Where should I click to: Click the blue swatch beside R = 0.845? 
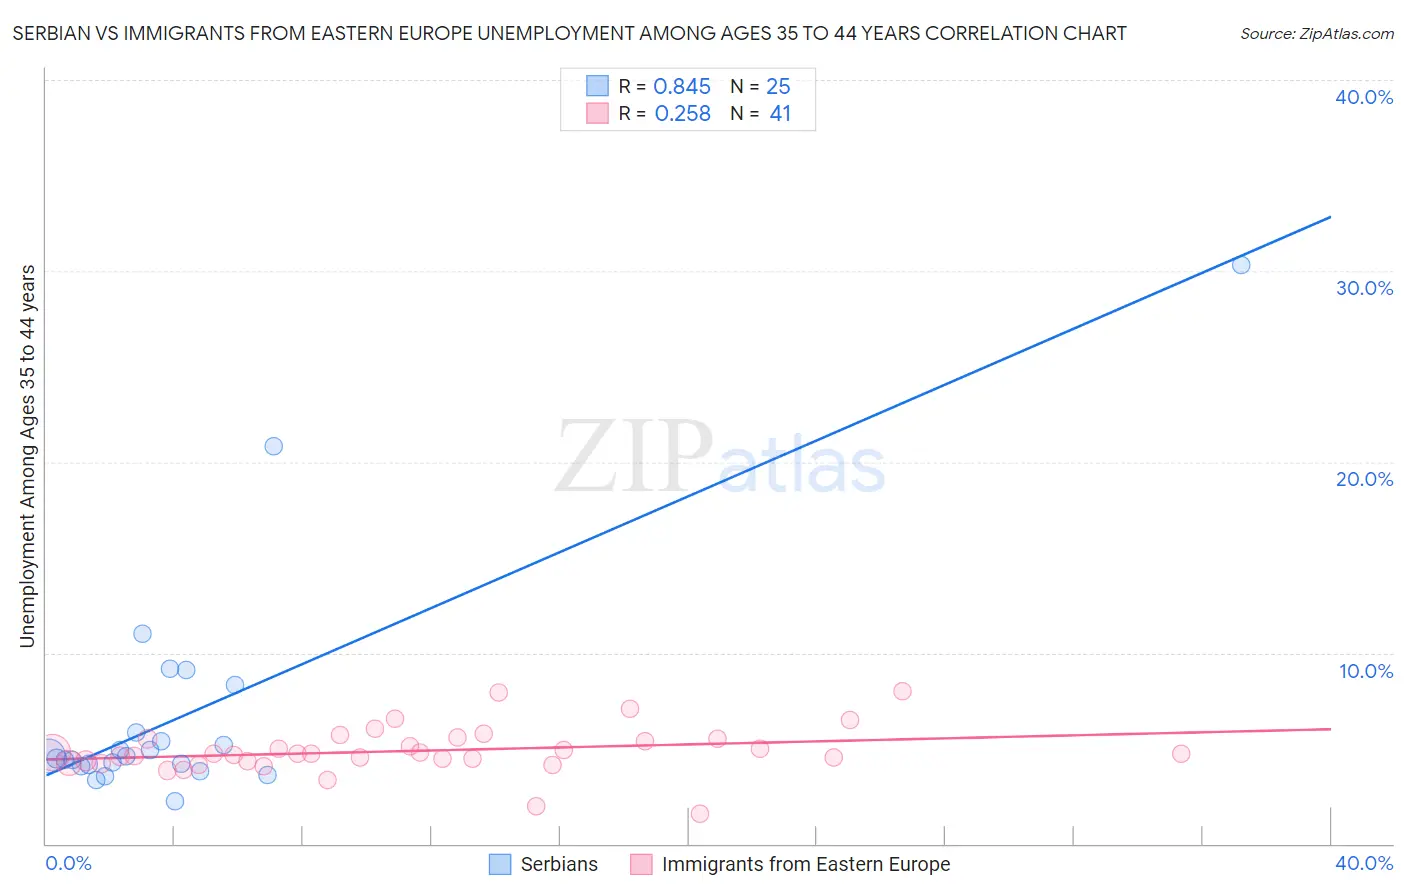click(x=597, y=86)
